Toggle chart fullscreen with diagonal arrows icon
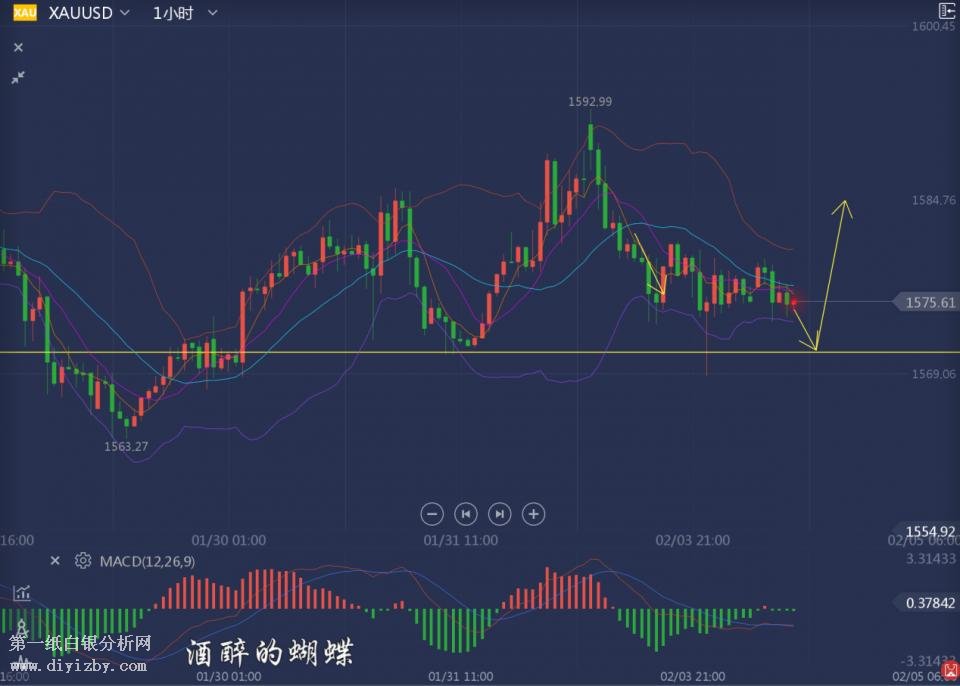 click(x=18, y=77)
